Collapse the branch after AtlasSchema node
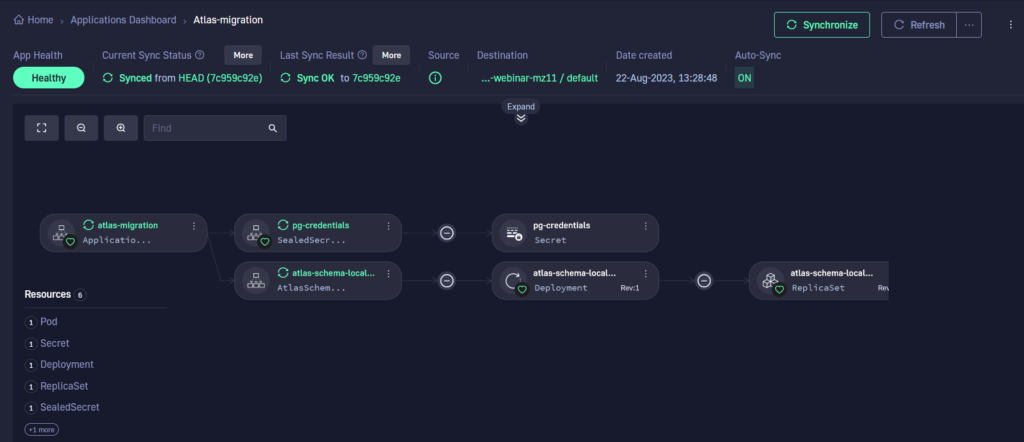The image size is (1024, 442). tap(447, 281)
